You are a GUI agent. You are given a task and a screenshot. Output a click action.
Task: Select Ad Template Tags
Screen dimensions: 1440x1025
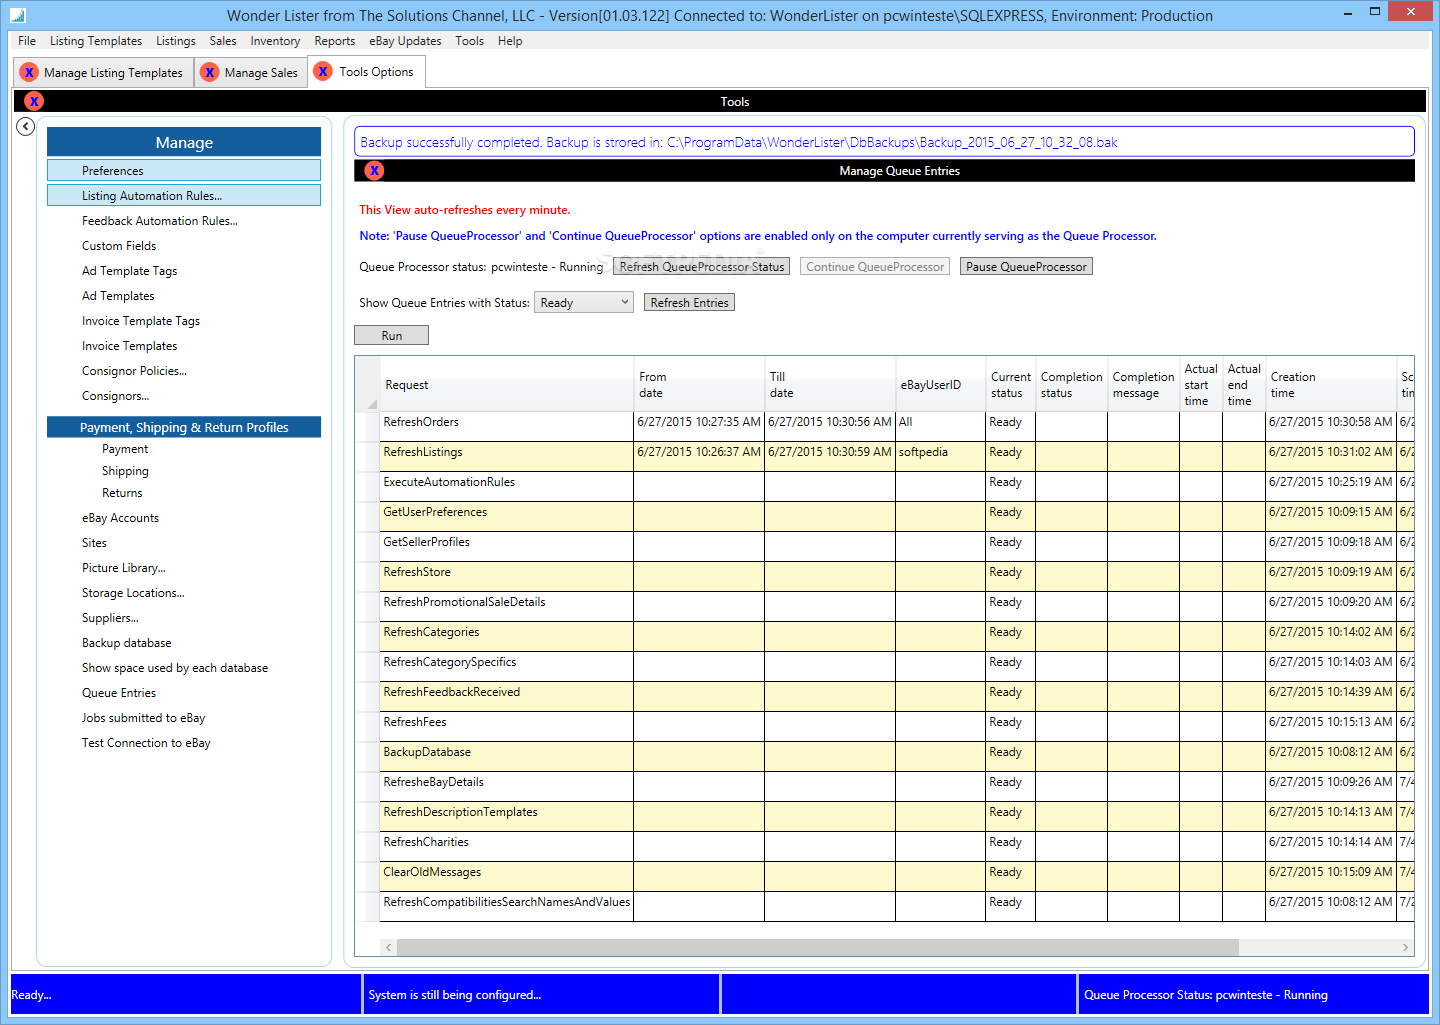[x=129, y=270]
